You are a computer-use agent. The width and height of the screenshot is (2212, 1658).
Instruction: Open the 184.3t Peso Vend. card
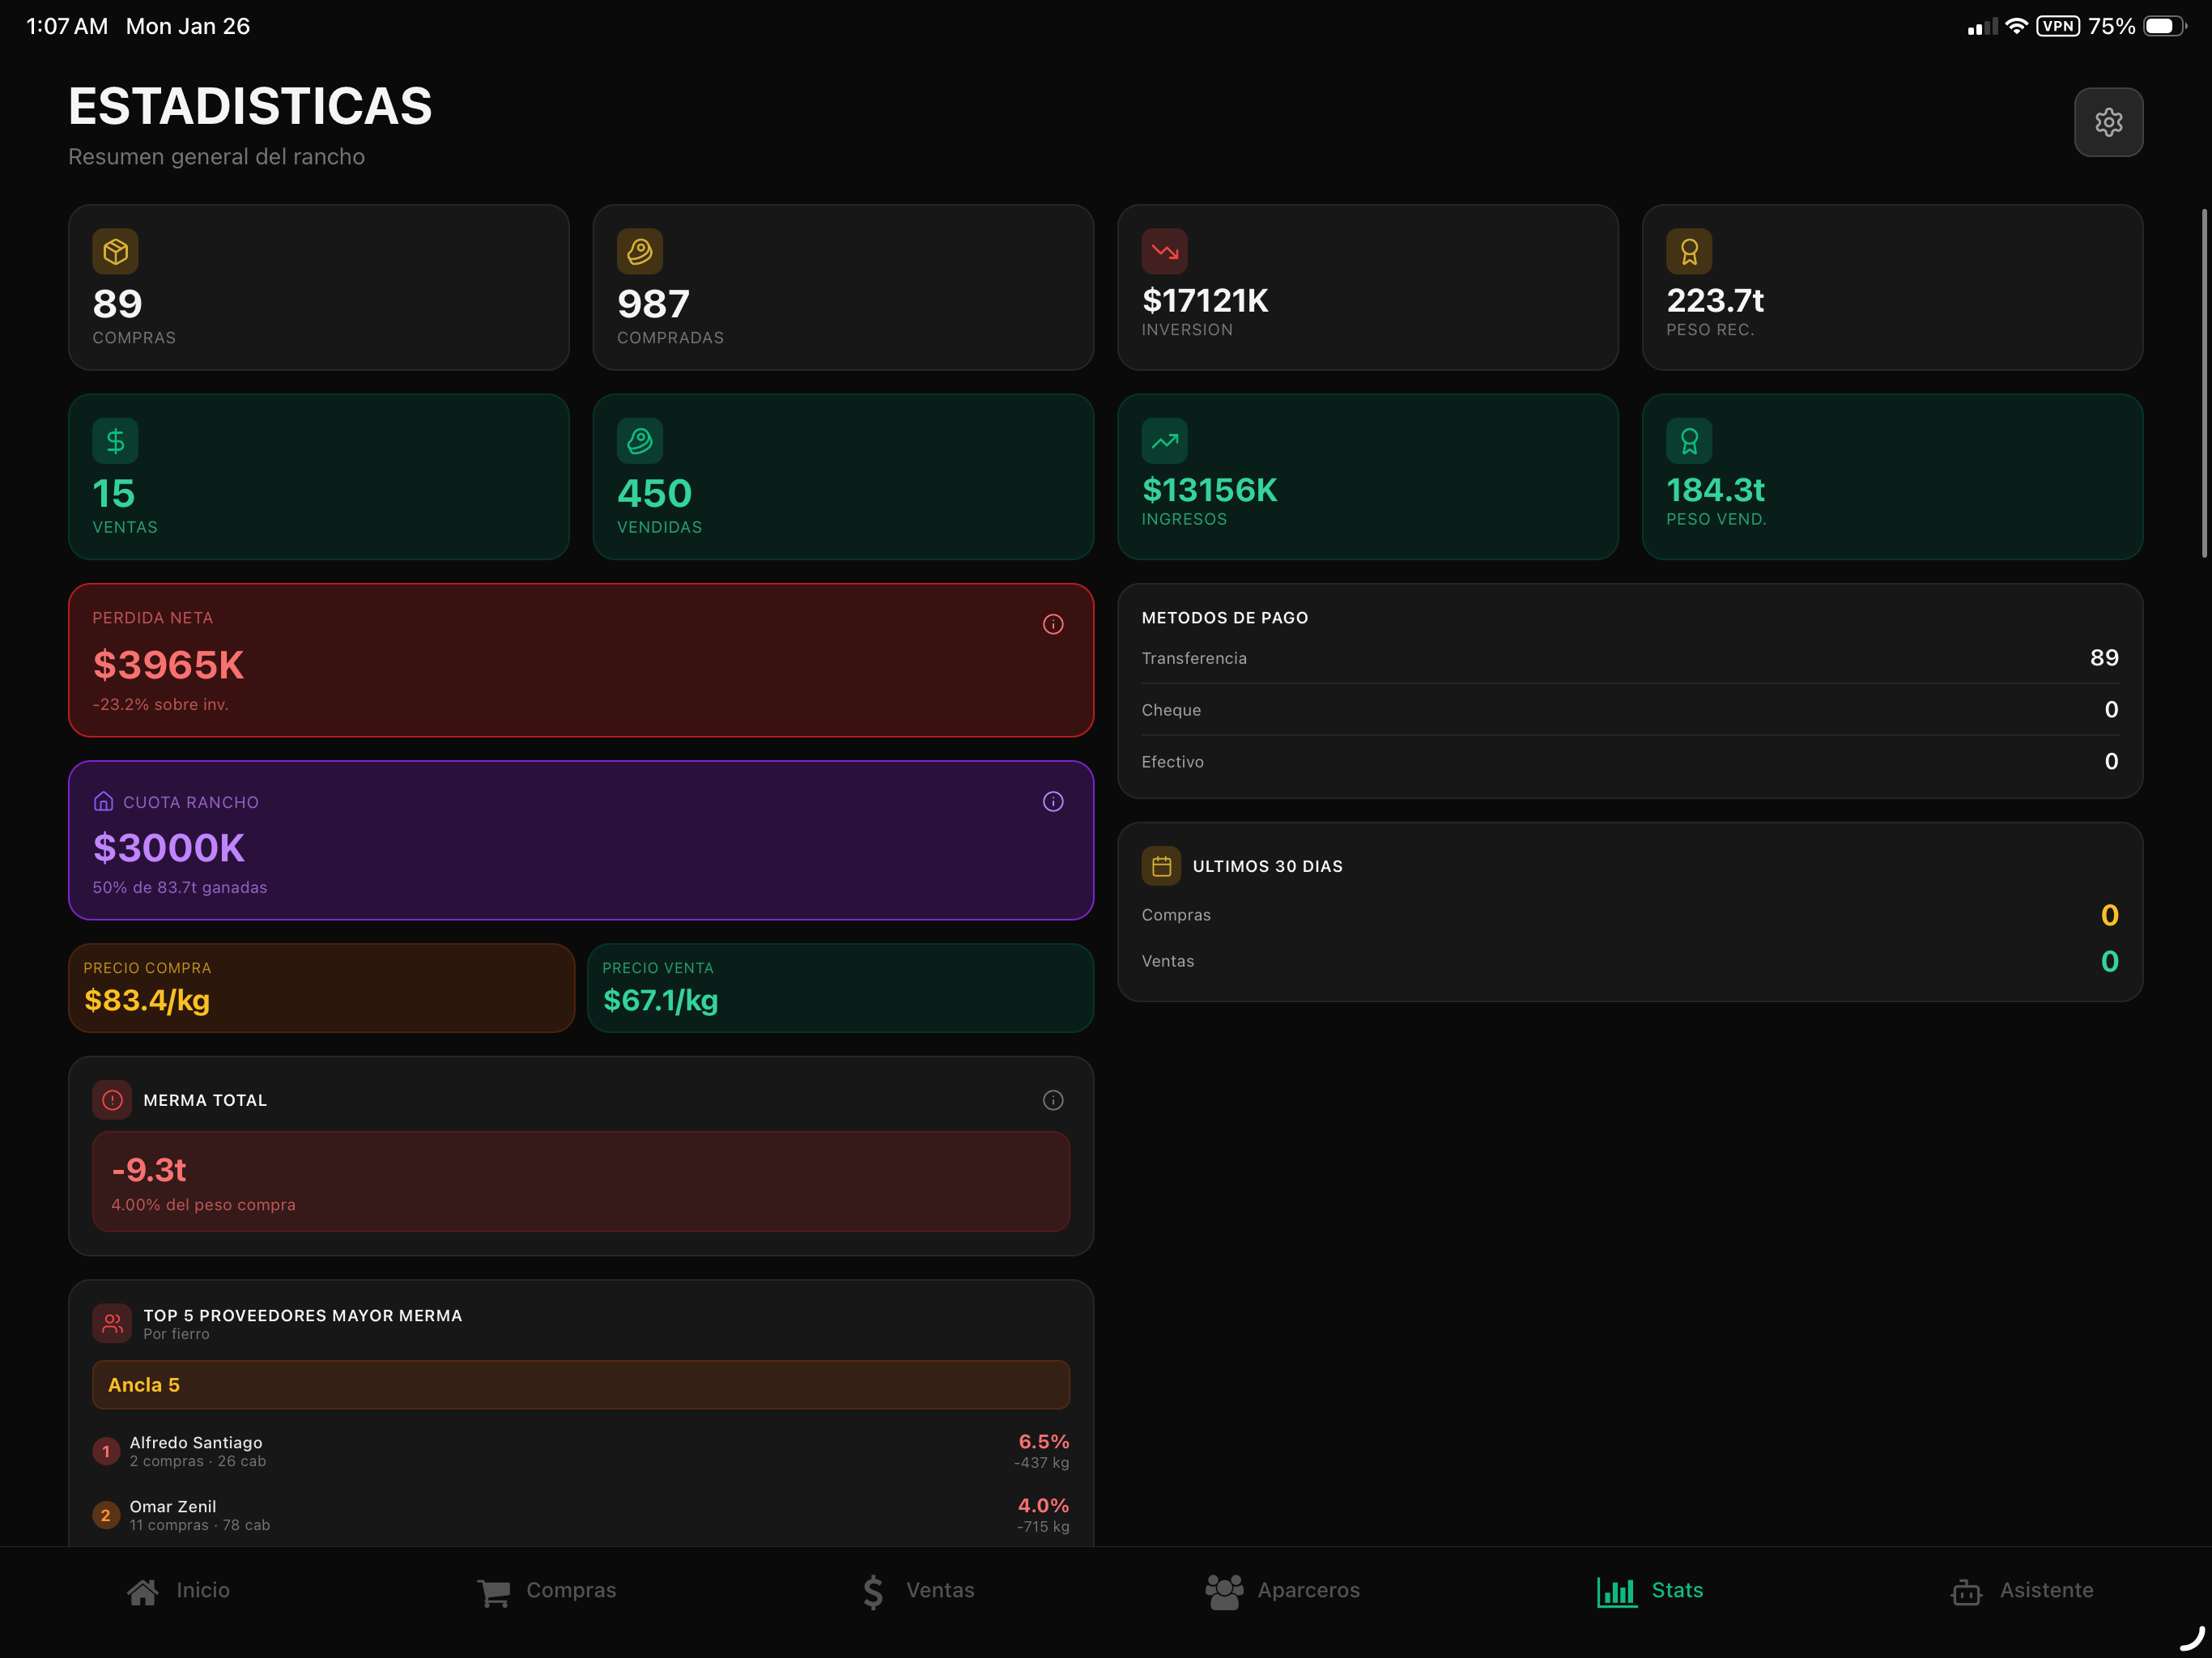point(1892,477)
